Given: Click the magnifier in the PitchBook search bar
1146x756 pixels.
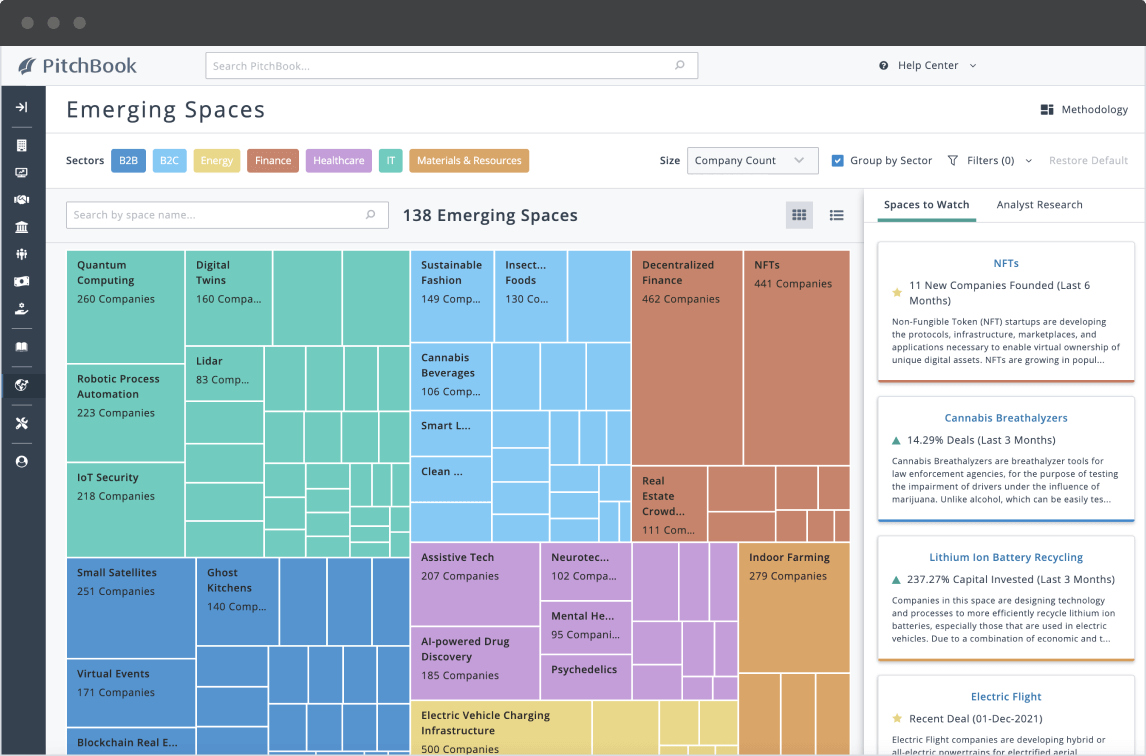Looking at the screenshot, I should point(680,65).
